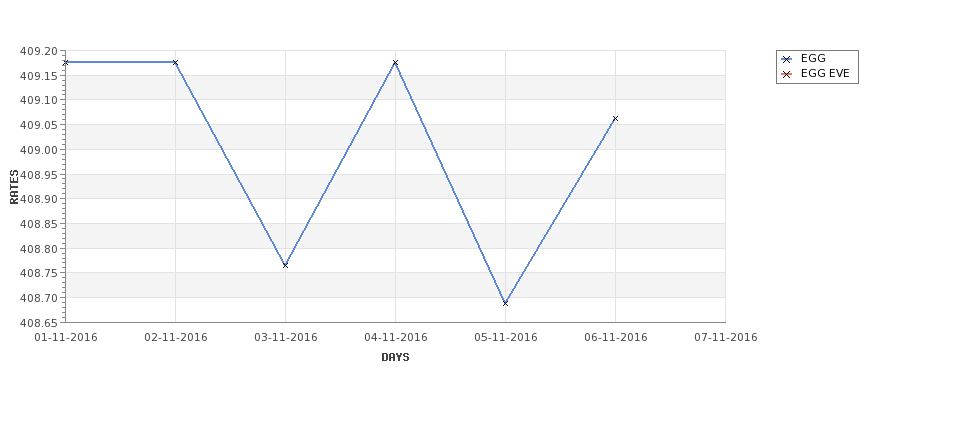
Task: Select the data point at 02-11-2016
Action: click(x=175, y=62)
